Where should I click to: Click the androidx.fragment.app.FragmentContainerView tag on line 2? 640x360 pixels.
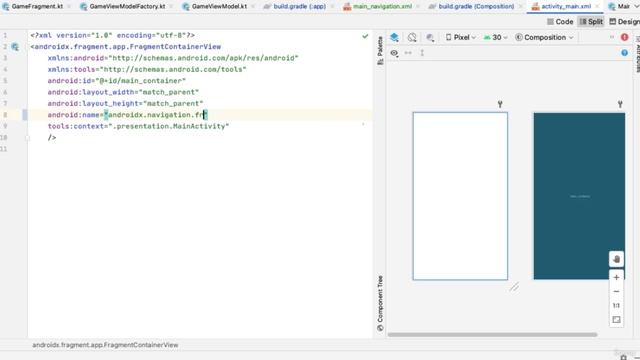click(125, 47)
